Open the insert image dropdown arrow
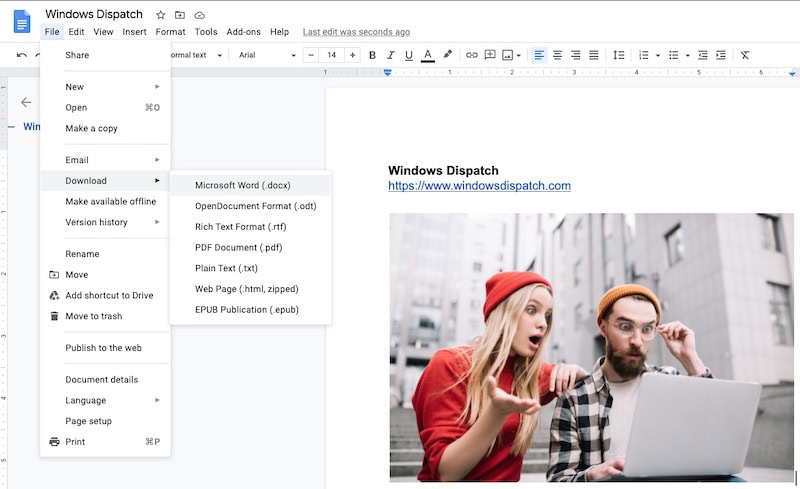 click(519, 55)
